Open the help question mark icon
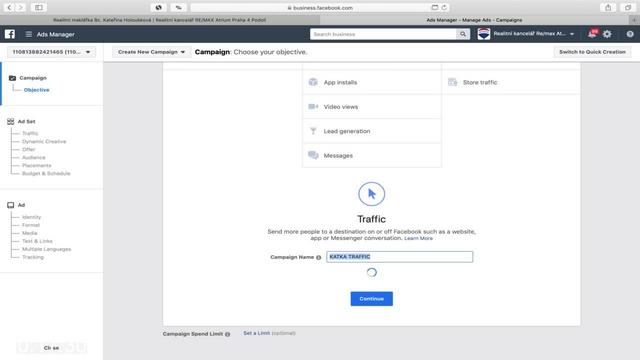Viewport: 640px width, 360px height. click(x=630, y=34)
